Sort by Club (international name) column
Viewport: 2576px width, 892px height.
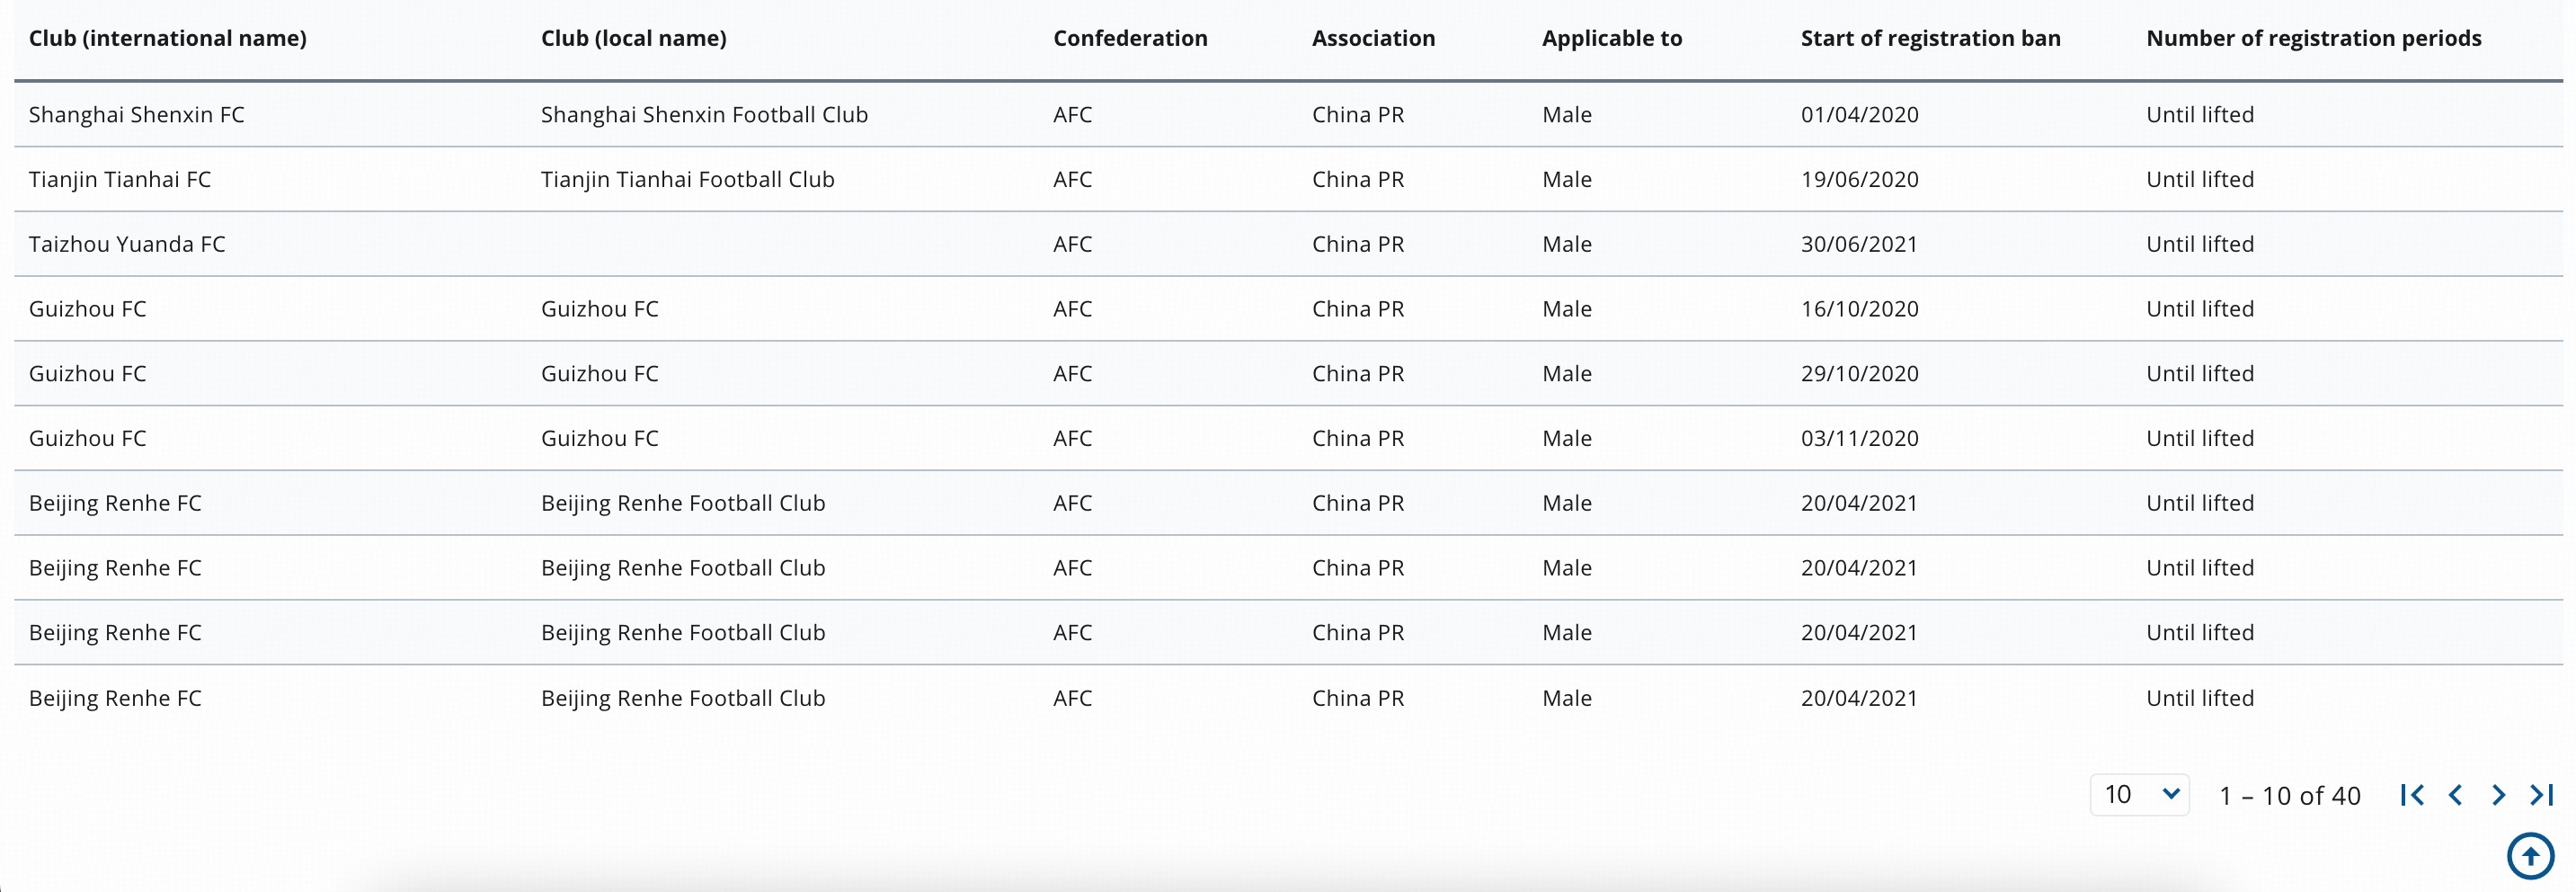(x=168, y=38)
